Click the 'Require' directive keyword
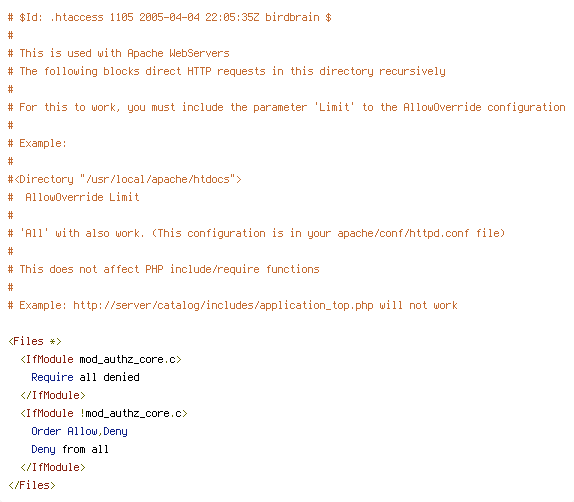 pos(52,378)
